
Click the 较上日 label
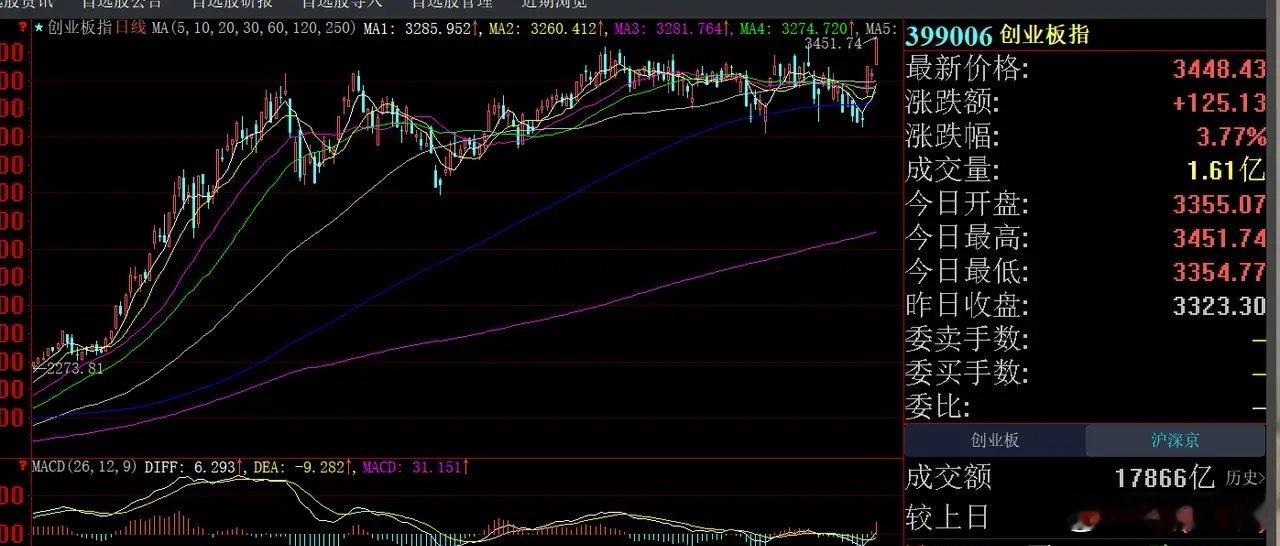coord(947,516)
